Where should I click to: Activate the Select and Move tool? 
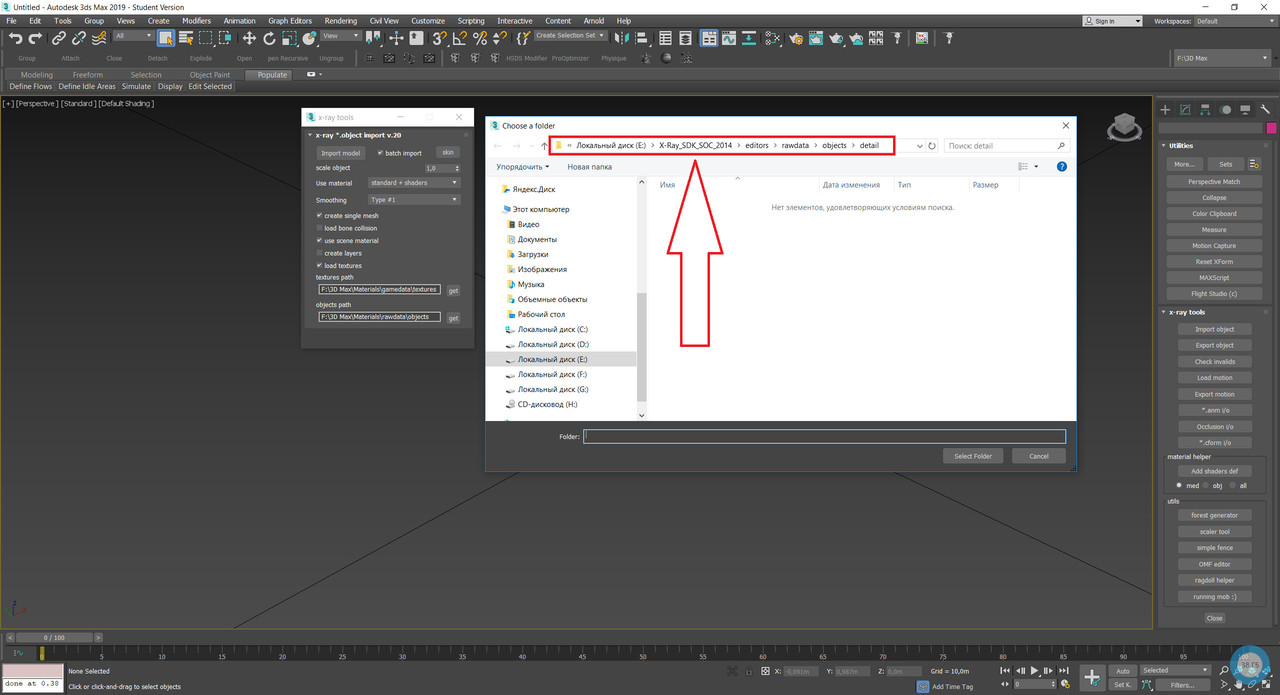(249, 38)
